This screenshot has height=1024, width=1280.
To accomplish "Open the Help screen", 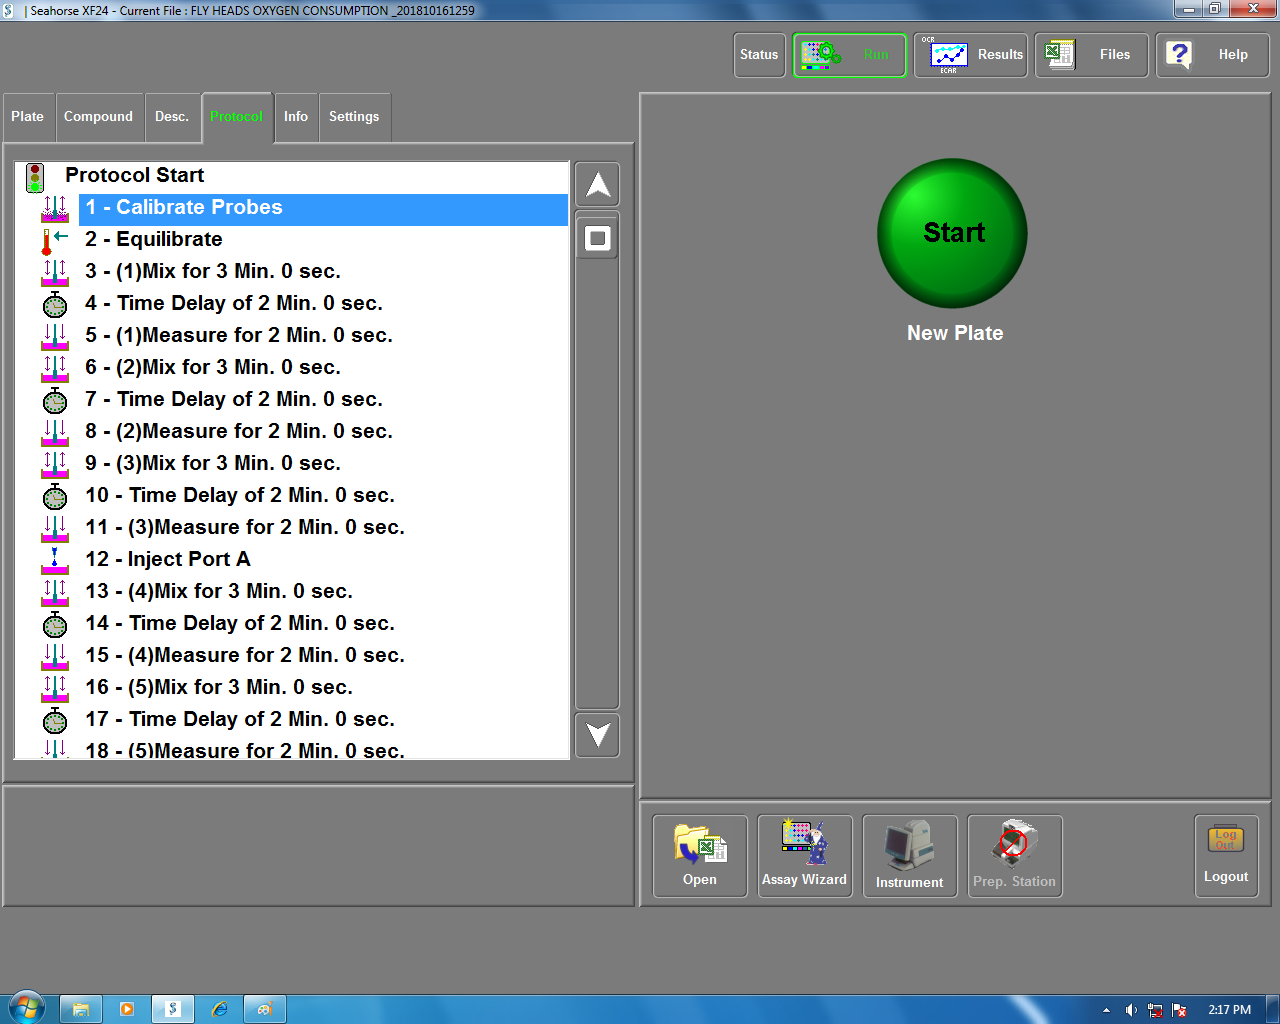I will [1213, 55].
